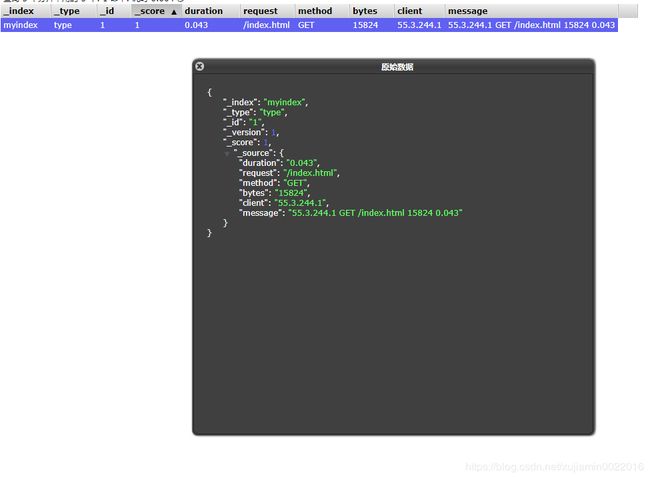This screenshot has width=650, height=479.
Task: Sort by the request column header
Action: point(267,11)
